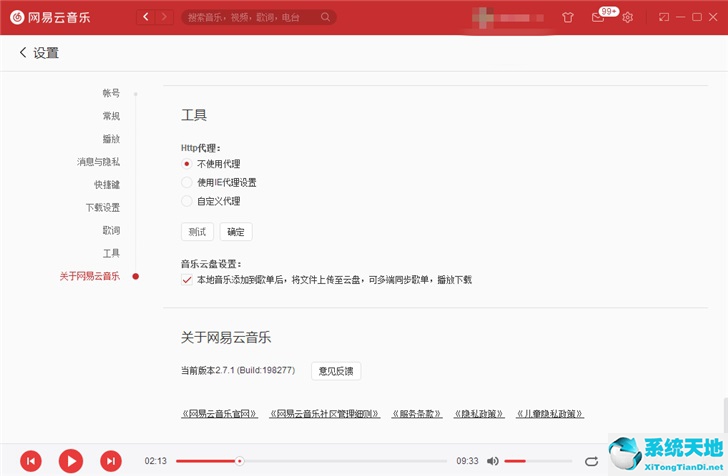Focus the music search field
The width and height of the screenshot is (728, 476).
click(259, 17)
